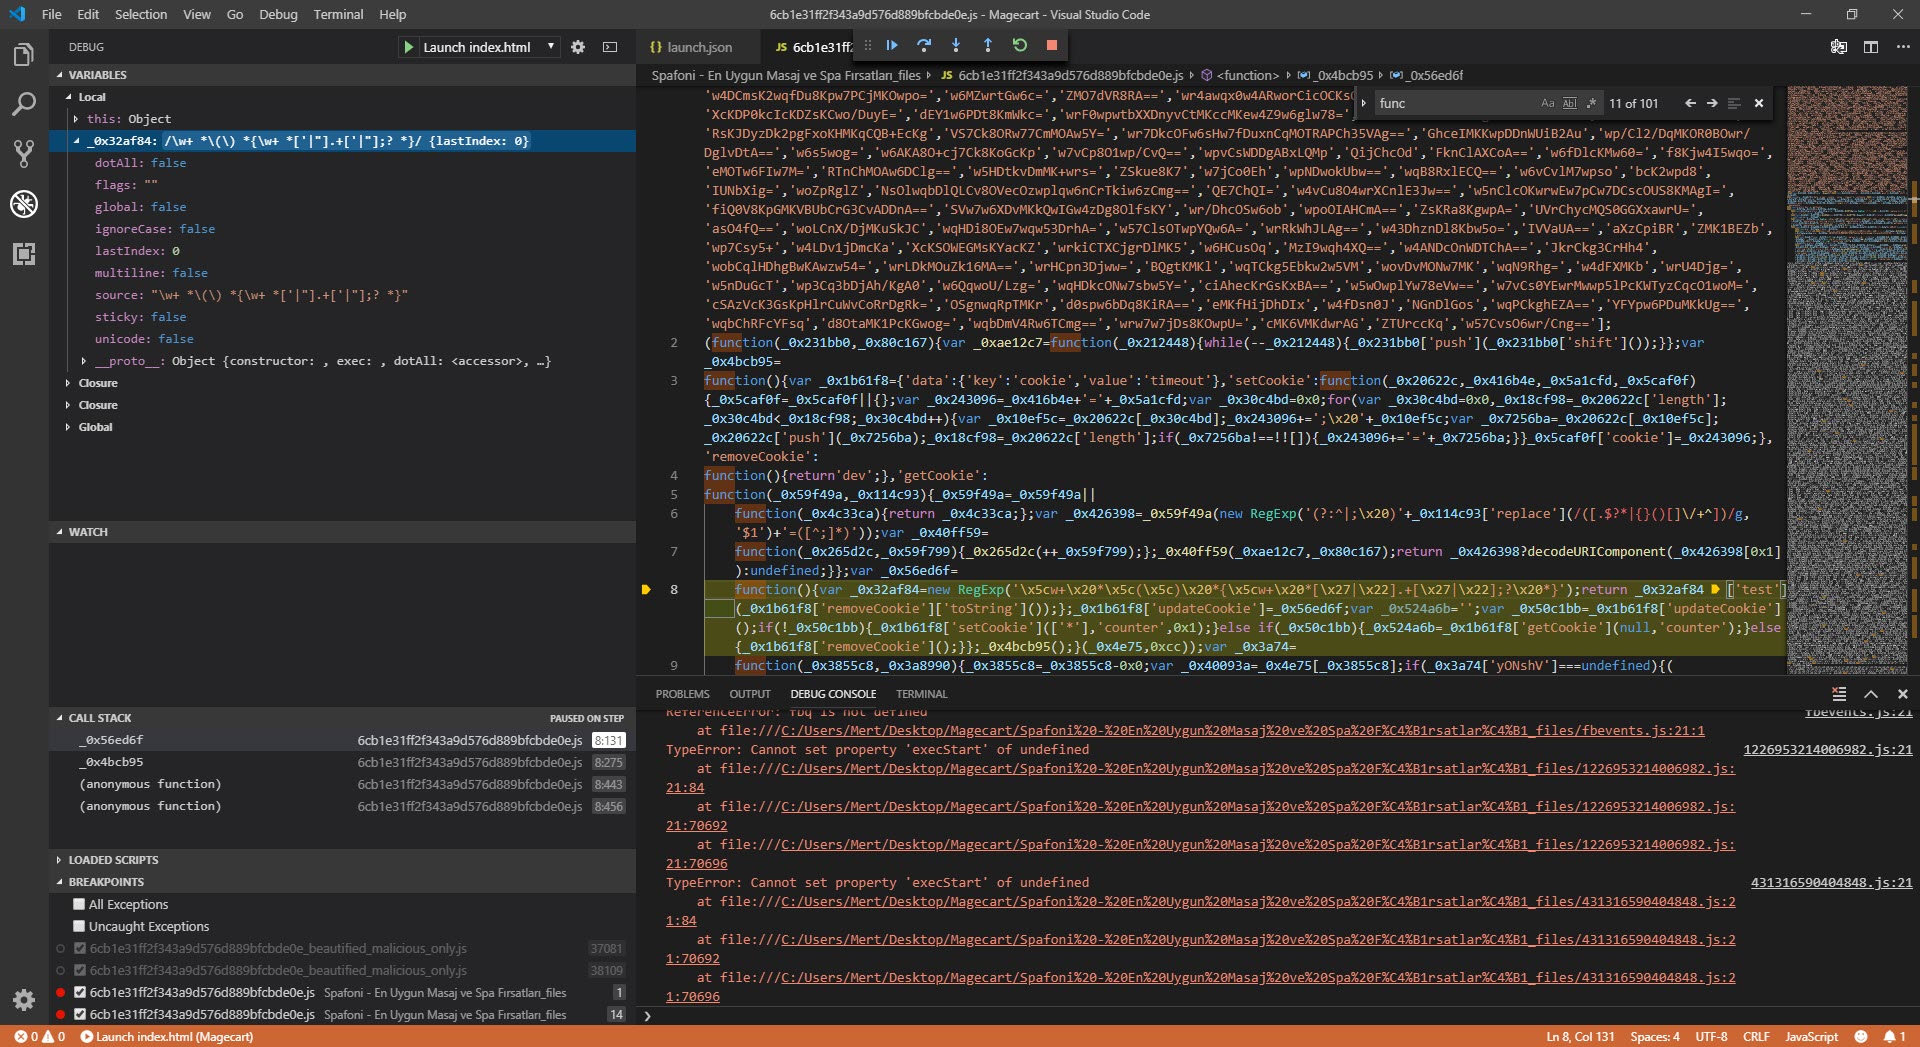Viewport: 1920px width, 1047px height.
Task: Click the Split Editor icon
Action: pos(1871,47)
